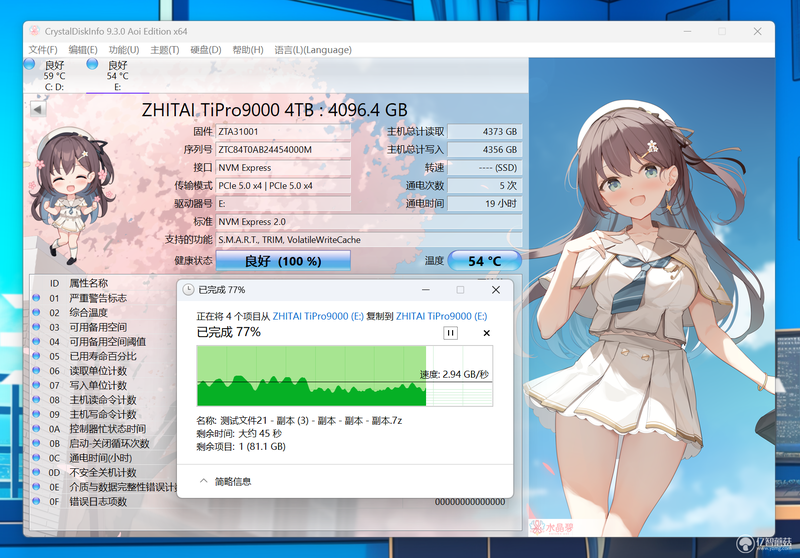Click the status dot for 05 已用寿命百分比
800x558 pixels.
36,356
